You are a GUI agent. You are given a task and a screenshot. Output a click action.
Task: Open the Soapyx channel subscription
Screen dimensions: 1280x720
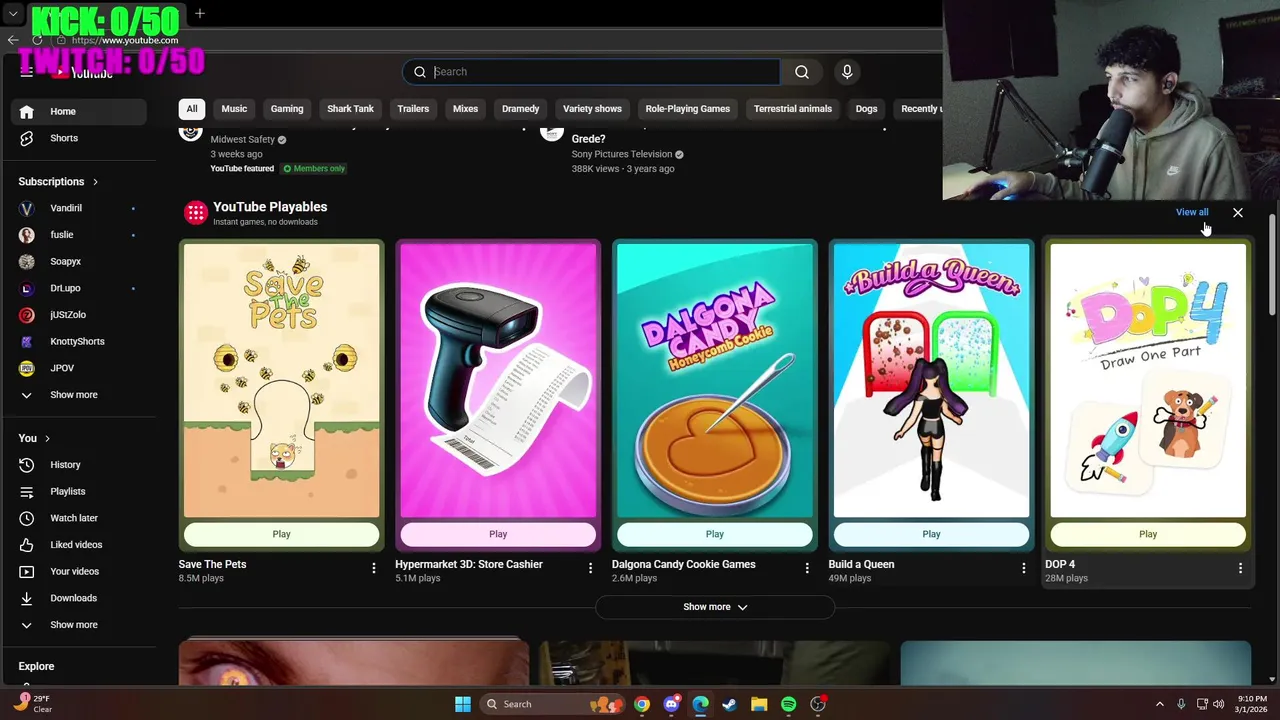tap(79, 261)
